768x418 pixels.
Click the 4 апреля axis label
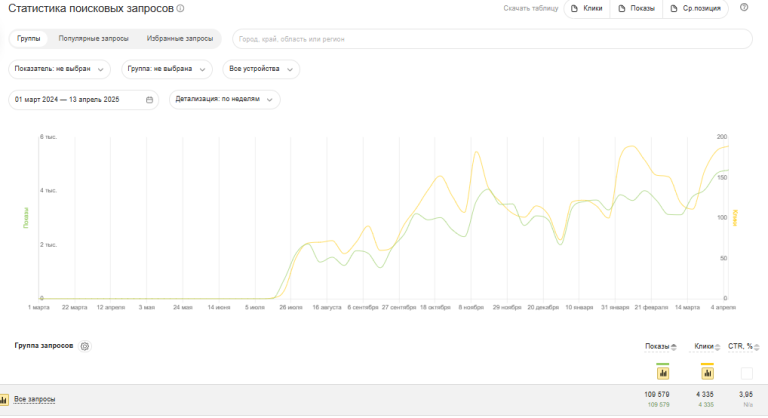click(x=723, y=307)
